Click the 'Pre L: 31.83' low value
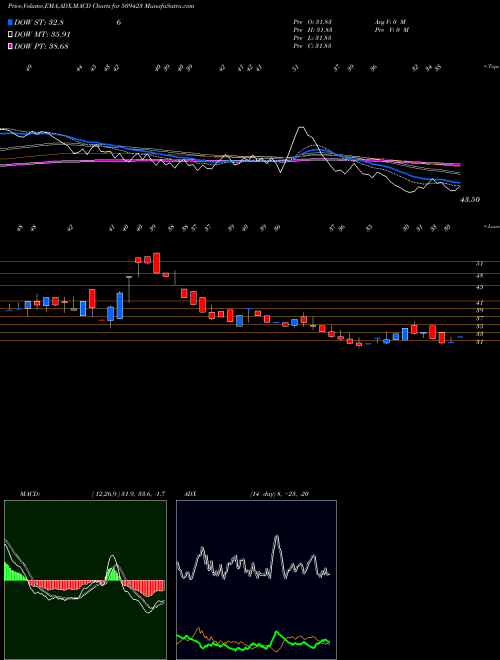 (x=313, y=38)
